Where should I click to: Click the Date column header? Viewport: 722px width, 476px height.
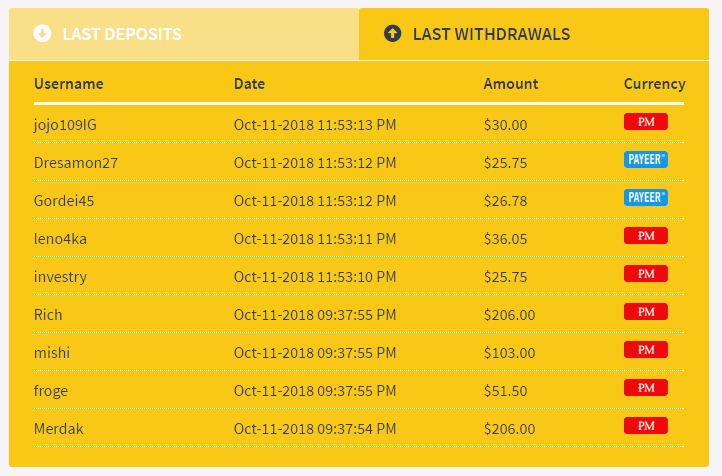click(x=249, y=84)
